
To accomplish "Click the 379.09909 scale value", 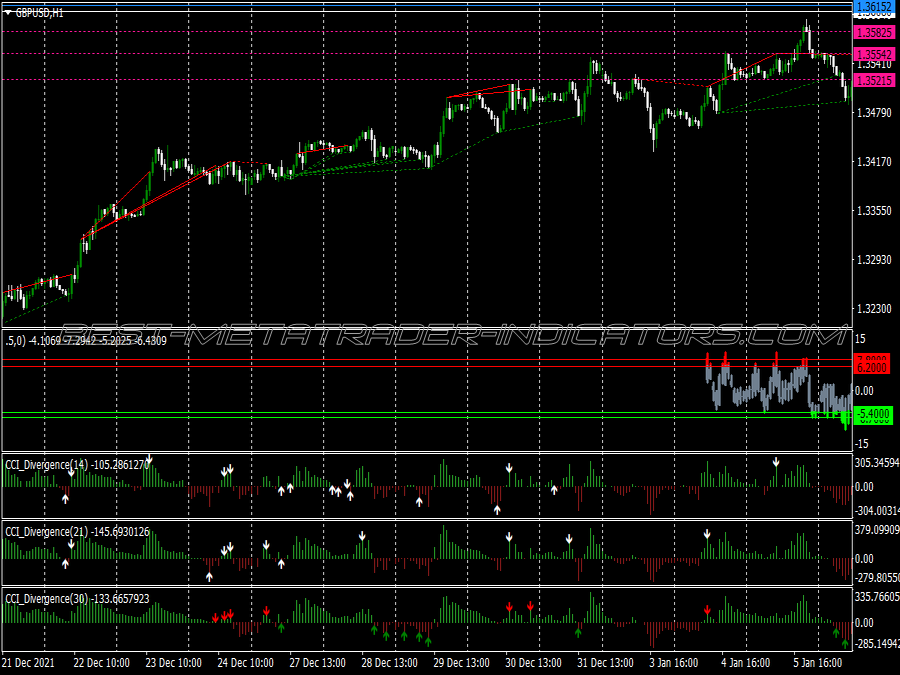I will pyautogui.click(x=877, y=530).
